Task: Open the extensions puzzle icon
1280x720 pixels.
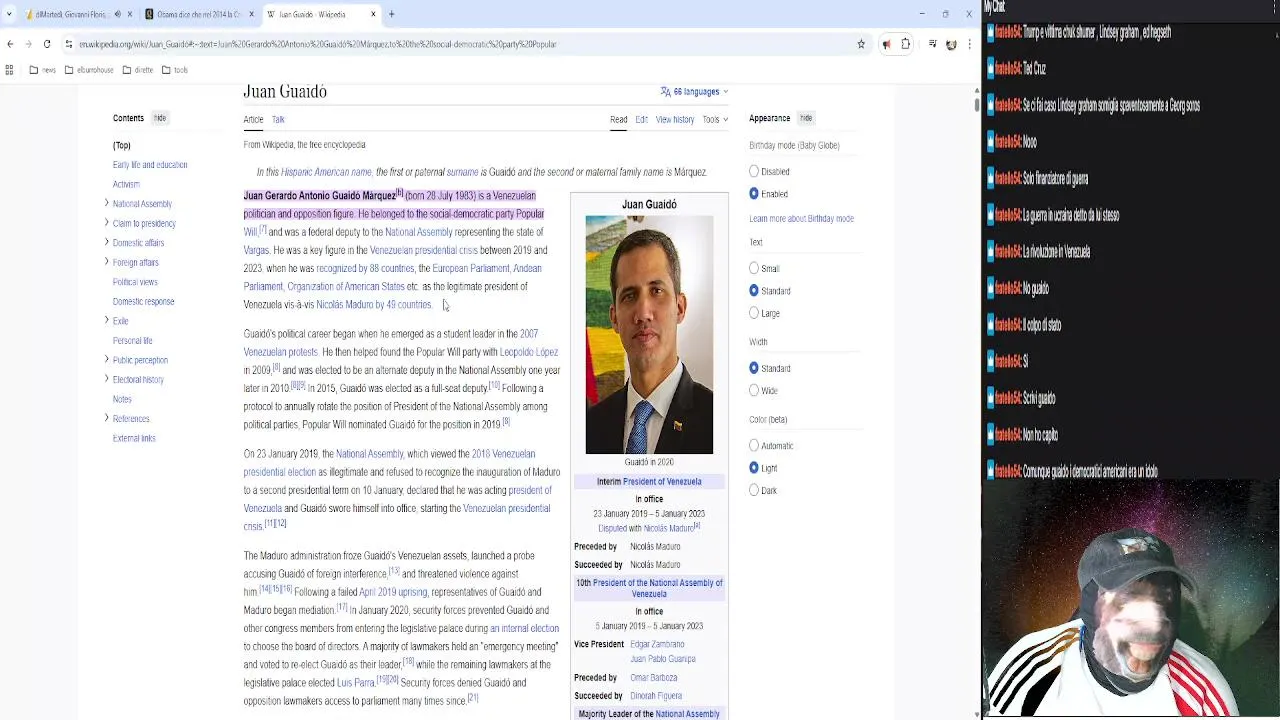Action: 906,44
